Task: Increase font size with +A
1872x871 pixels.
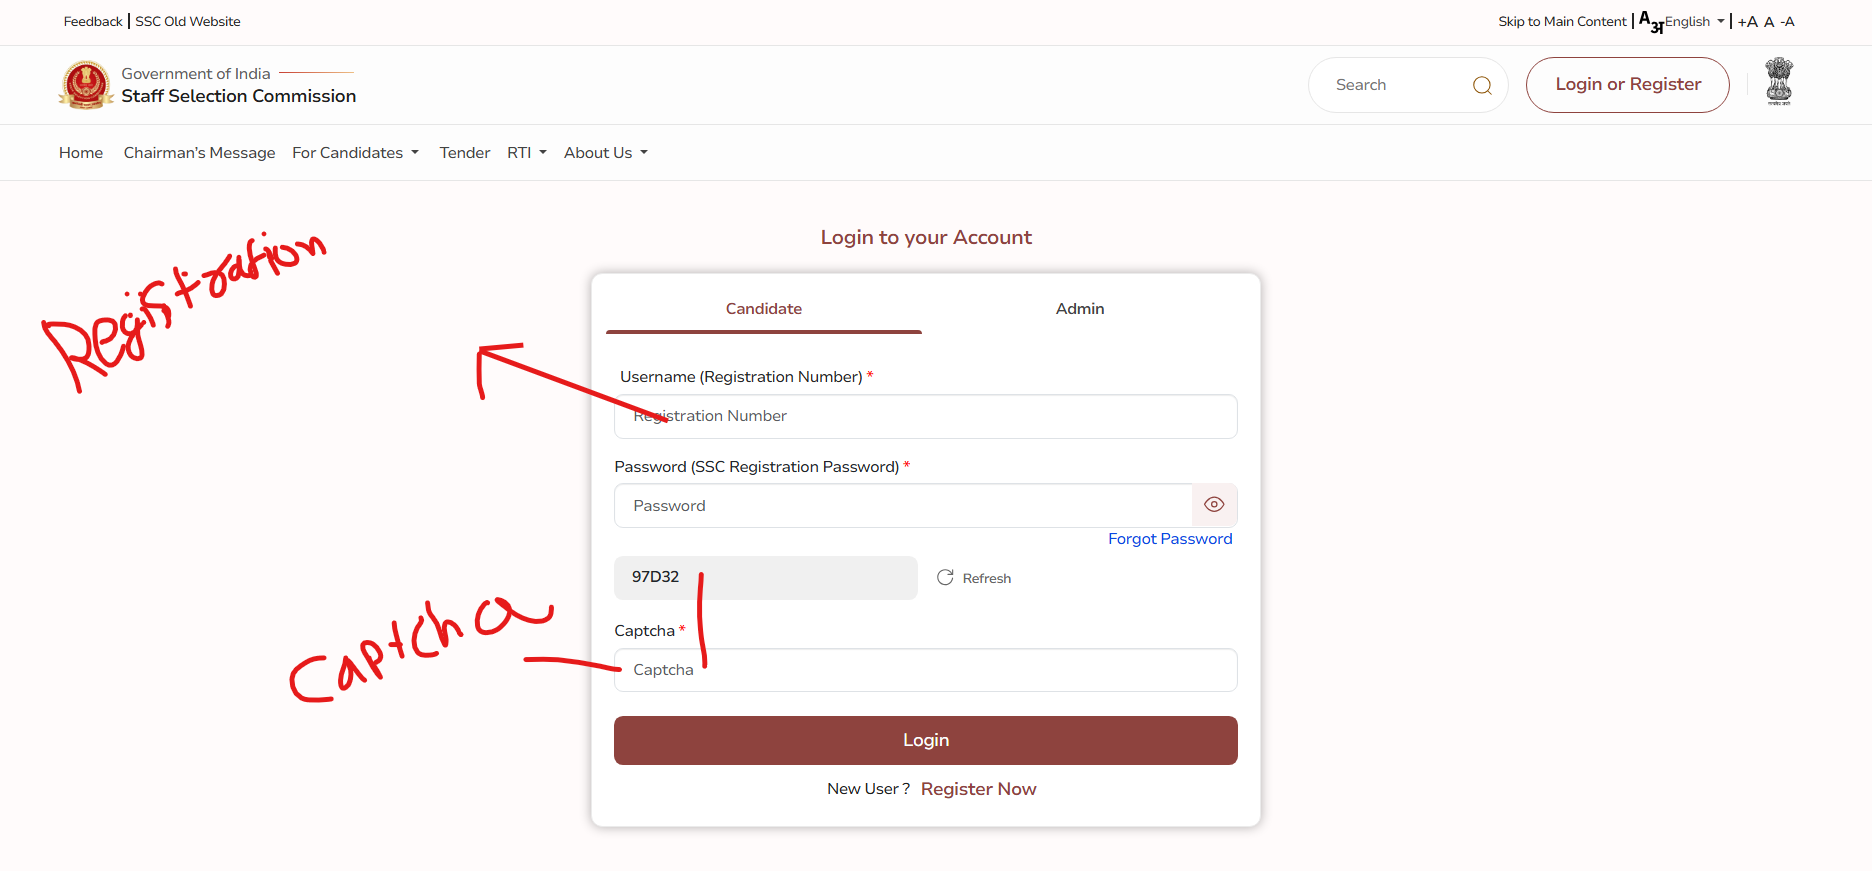Action: tap(1747, 22)
